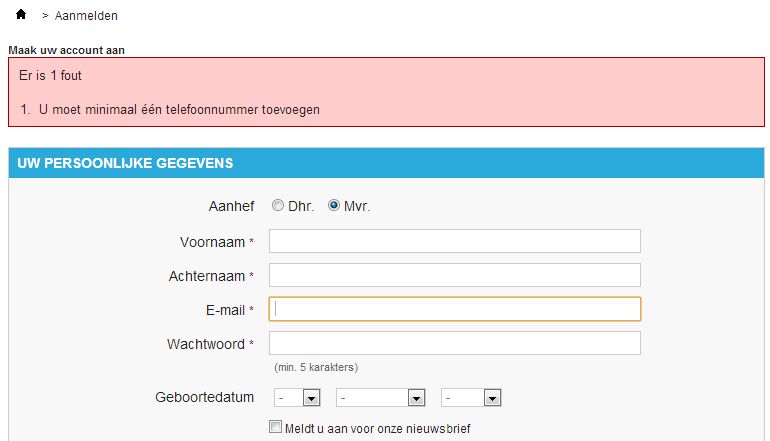
Task: Click the Uw Persoonlijke Gegevens header
Action: tap(125, 163)
